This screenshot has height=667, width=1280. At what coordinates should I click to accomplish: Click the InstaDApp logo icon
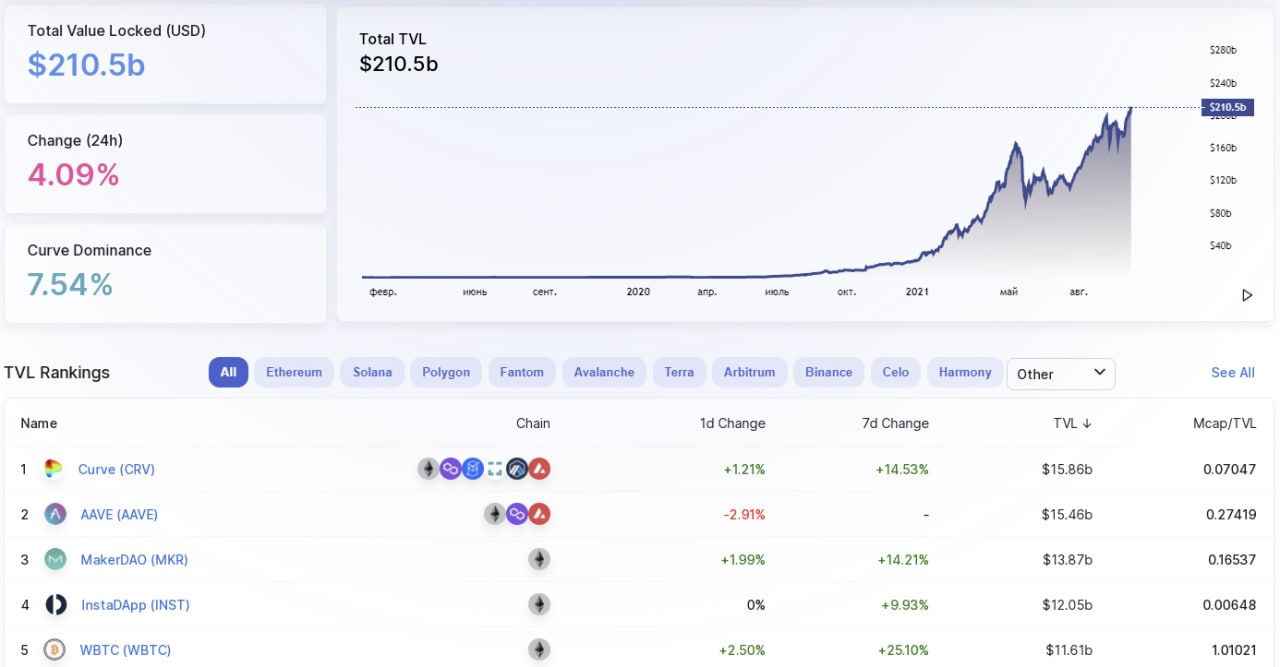[55, 604]
